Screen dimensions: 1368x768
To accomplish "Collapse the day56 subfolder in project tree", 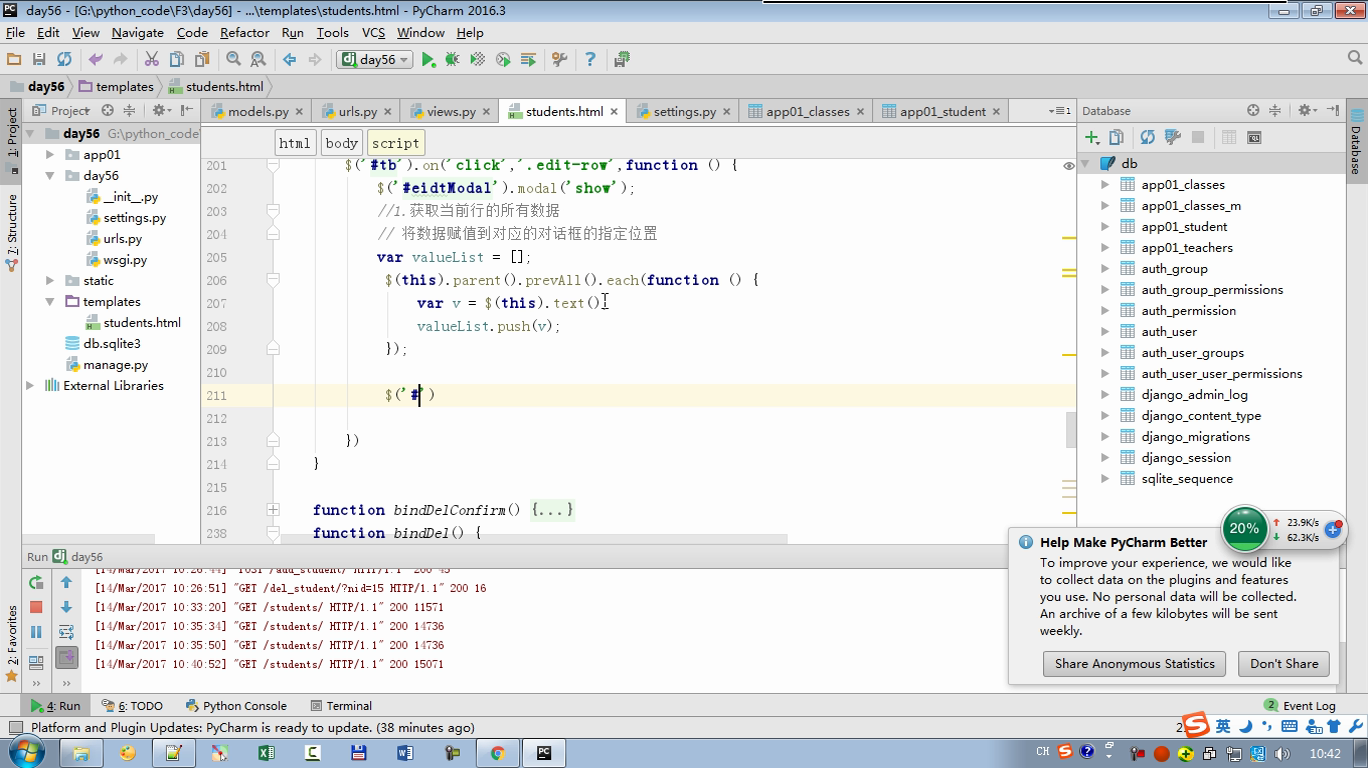I will pos(50,176).
